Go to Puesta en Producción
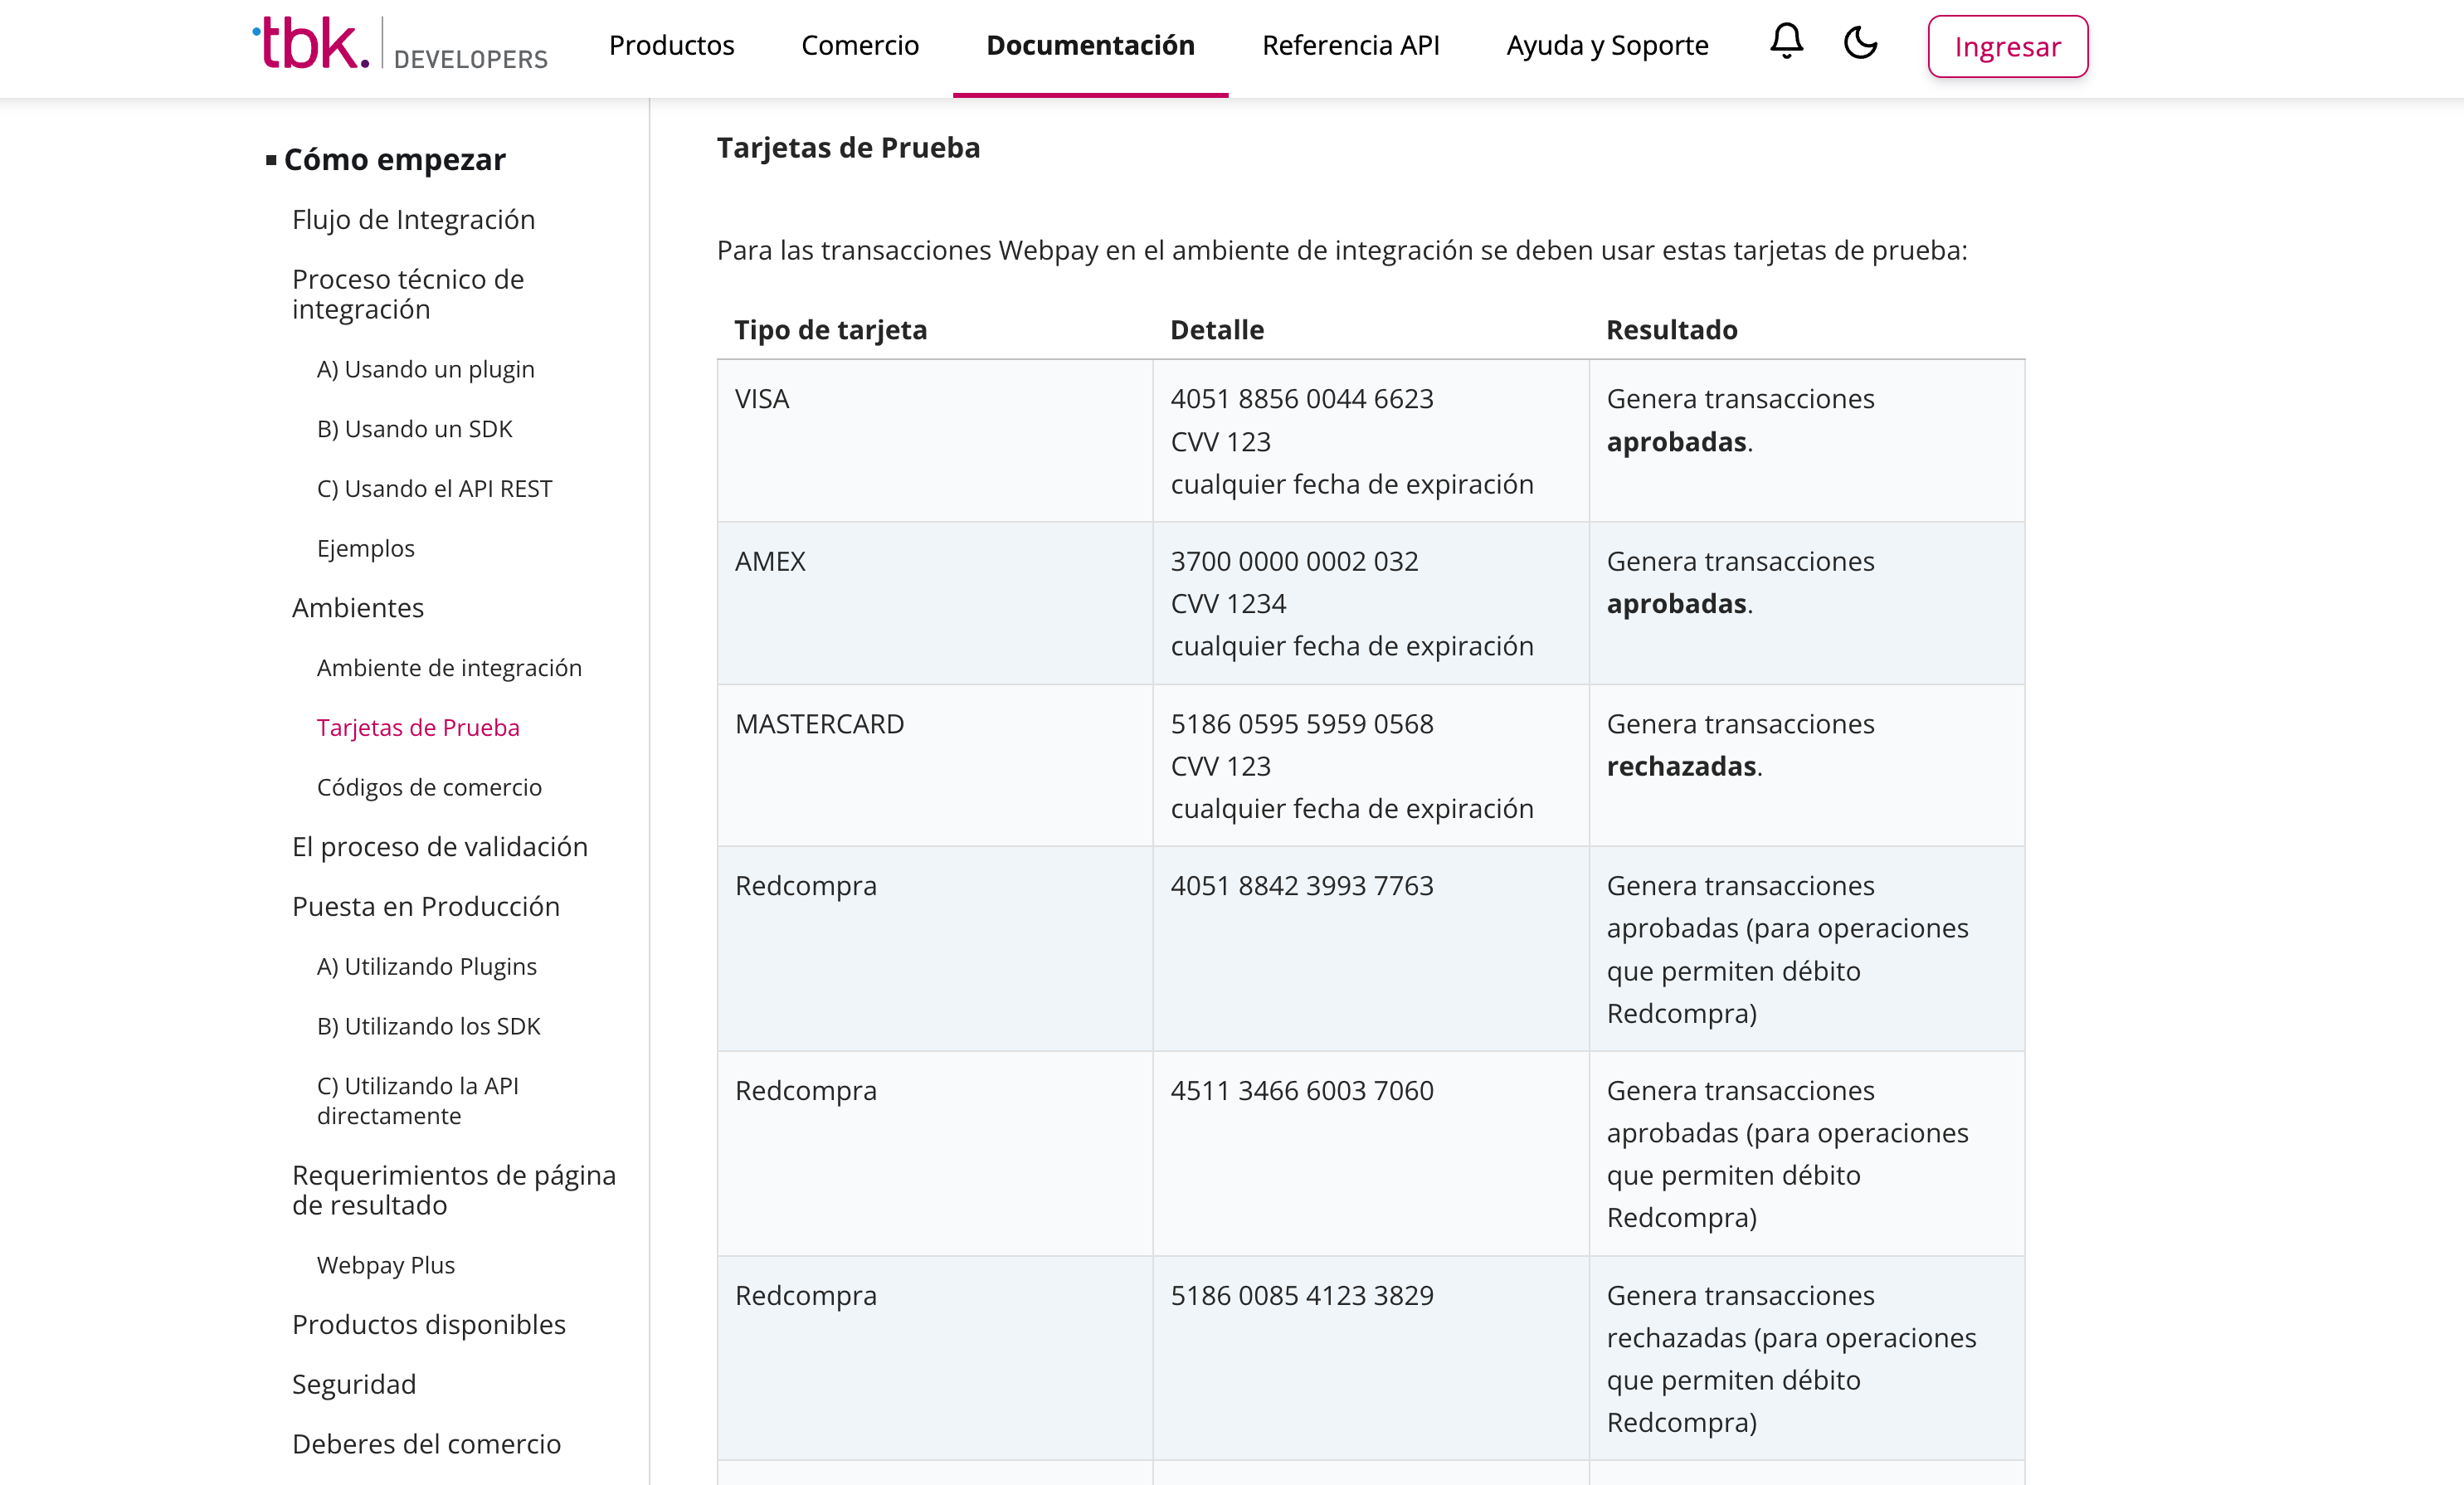This screenshot has height=1485, width=2464. 425,907
